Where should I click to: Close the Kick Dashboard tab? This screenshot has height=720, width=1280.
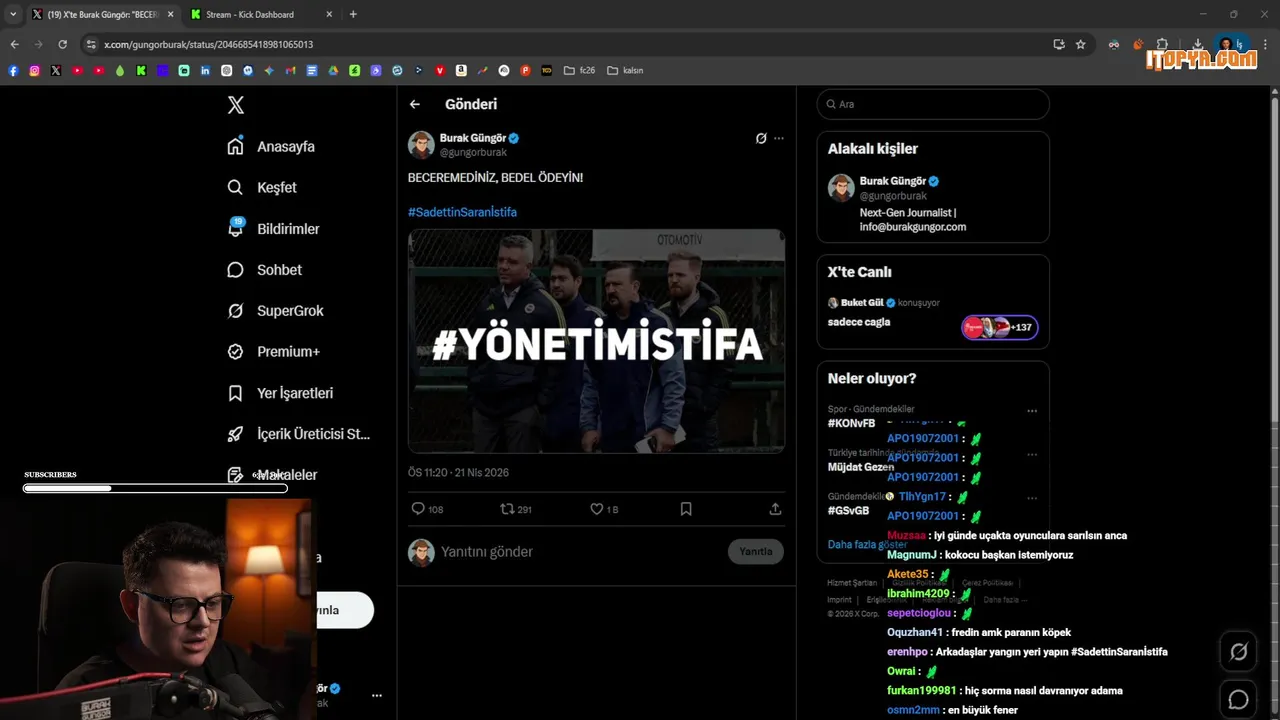pyautogui.click(x=330, y=14)
